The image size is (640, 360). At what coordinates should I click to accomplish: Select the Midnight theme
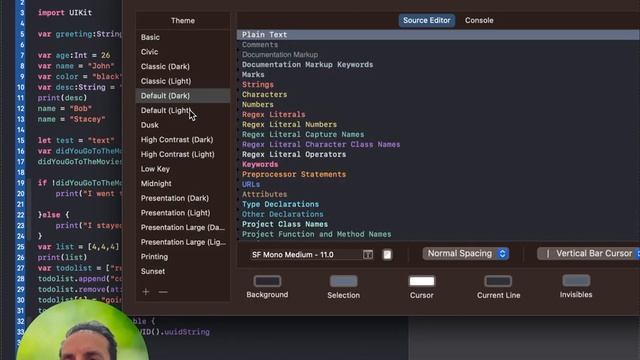(x=183, y=184)
